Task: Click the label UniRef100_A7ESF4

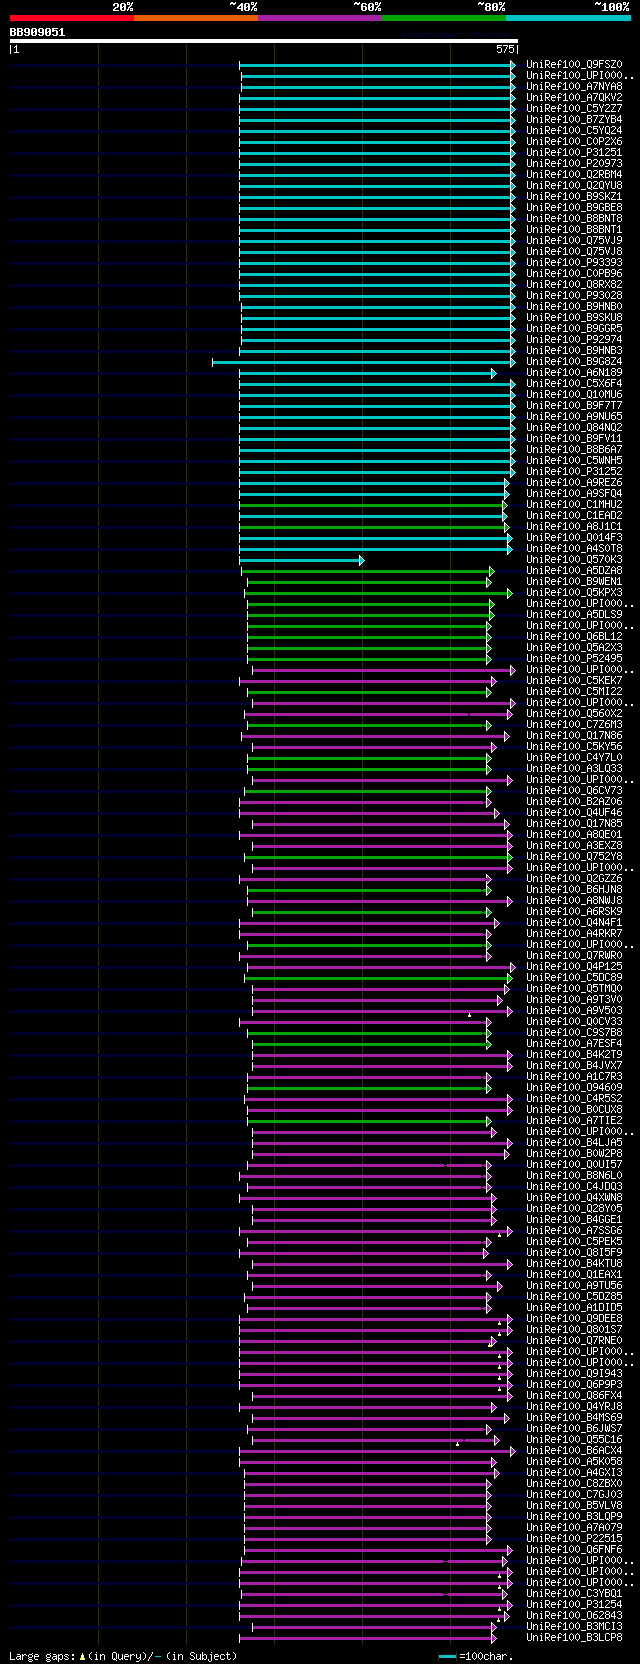Action: (x=574, y=1043)
